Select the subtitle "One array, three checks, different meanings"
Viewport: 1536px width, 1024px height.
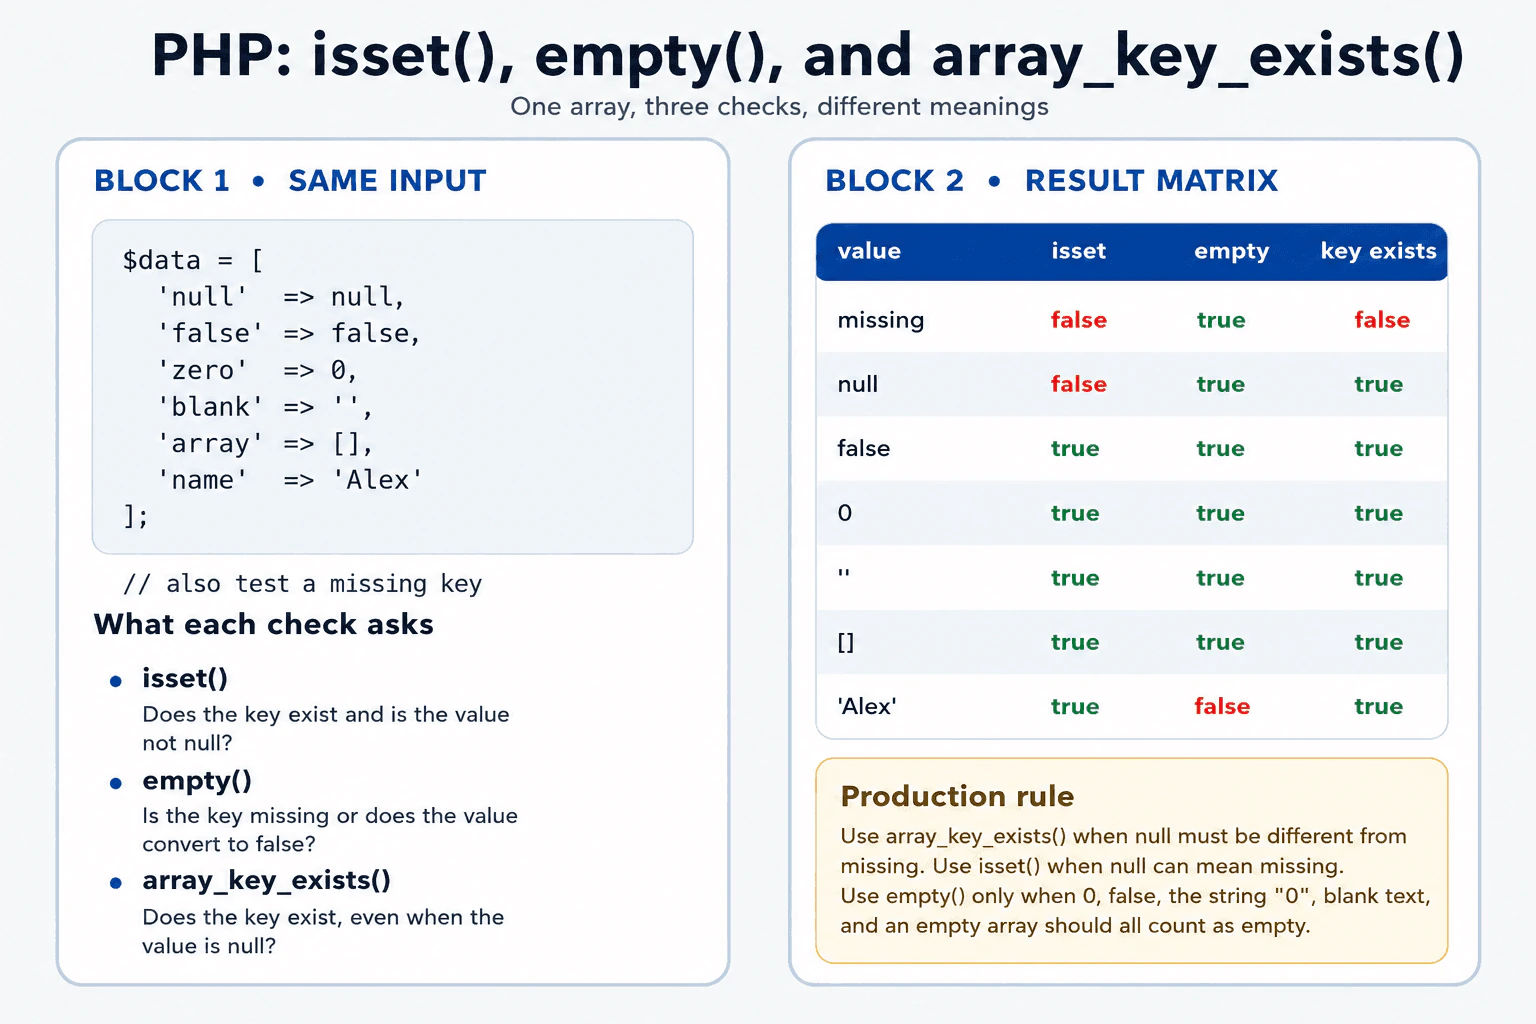point(779,107)
